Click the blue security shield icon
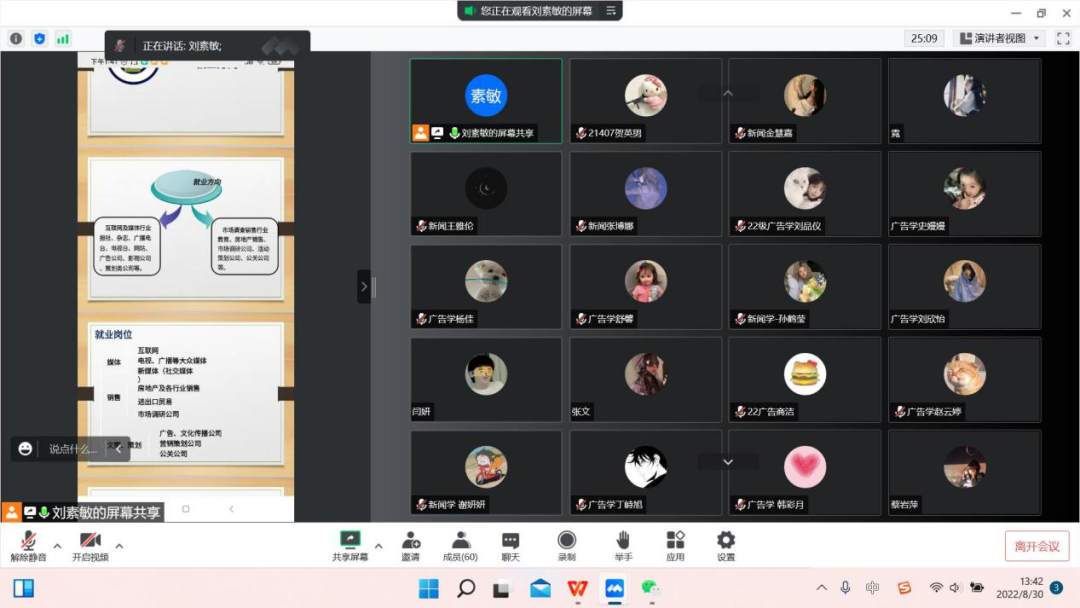The width and height of the screenshot is (1080, 608). (x=39, y=39)
